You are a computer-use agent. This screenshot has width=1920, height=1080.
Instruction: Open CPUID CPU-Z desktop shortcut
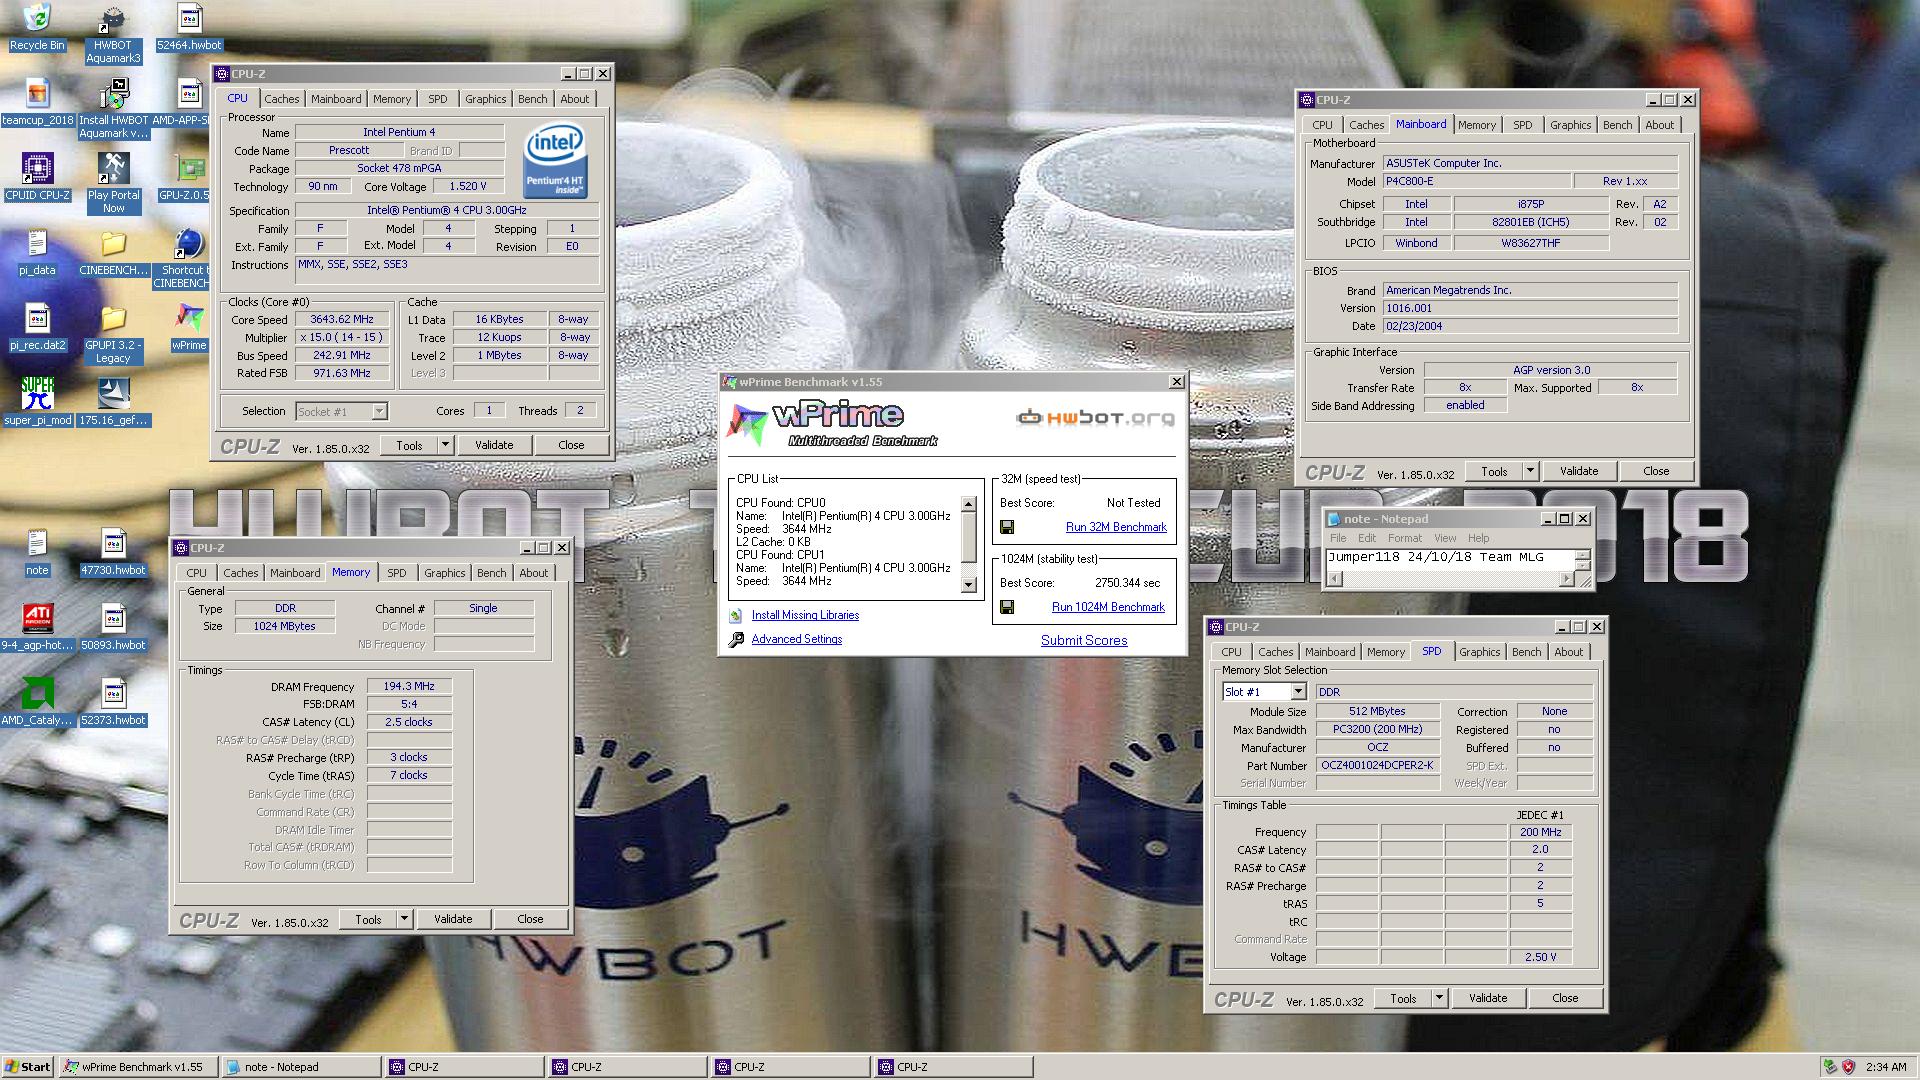click(37, 177)
